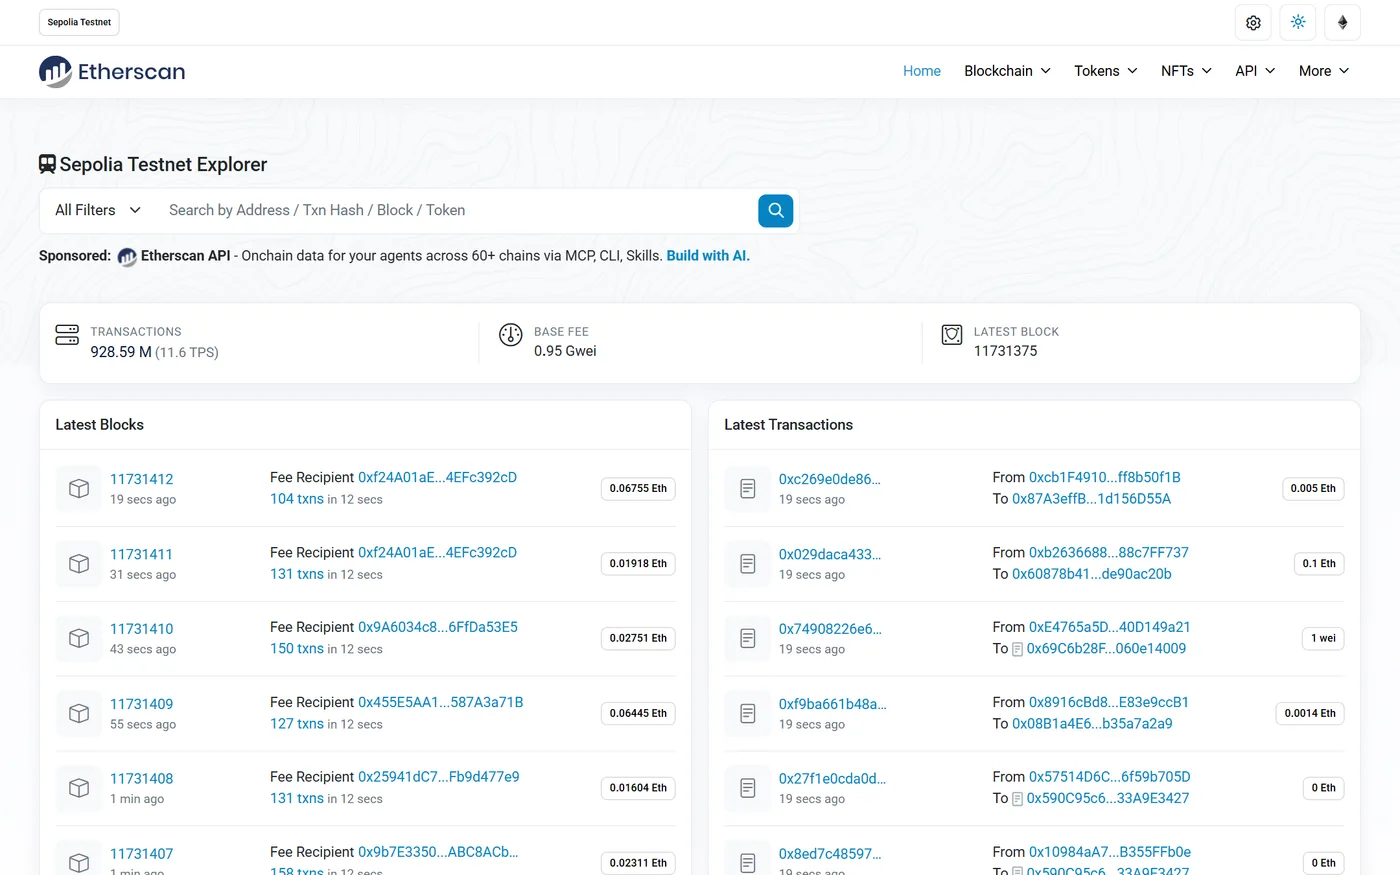Image resolution: width=1400 pixels, height=875 pixels.
Task: Click contract icon beside 0x590C95c6...33A9E3427 under 0x27f1e0cda0d
Action: pyautogui.click(x=1018, y=799)
